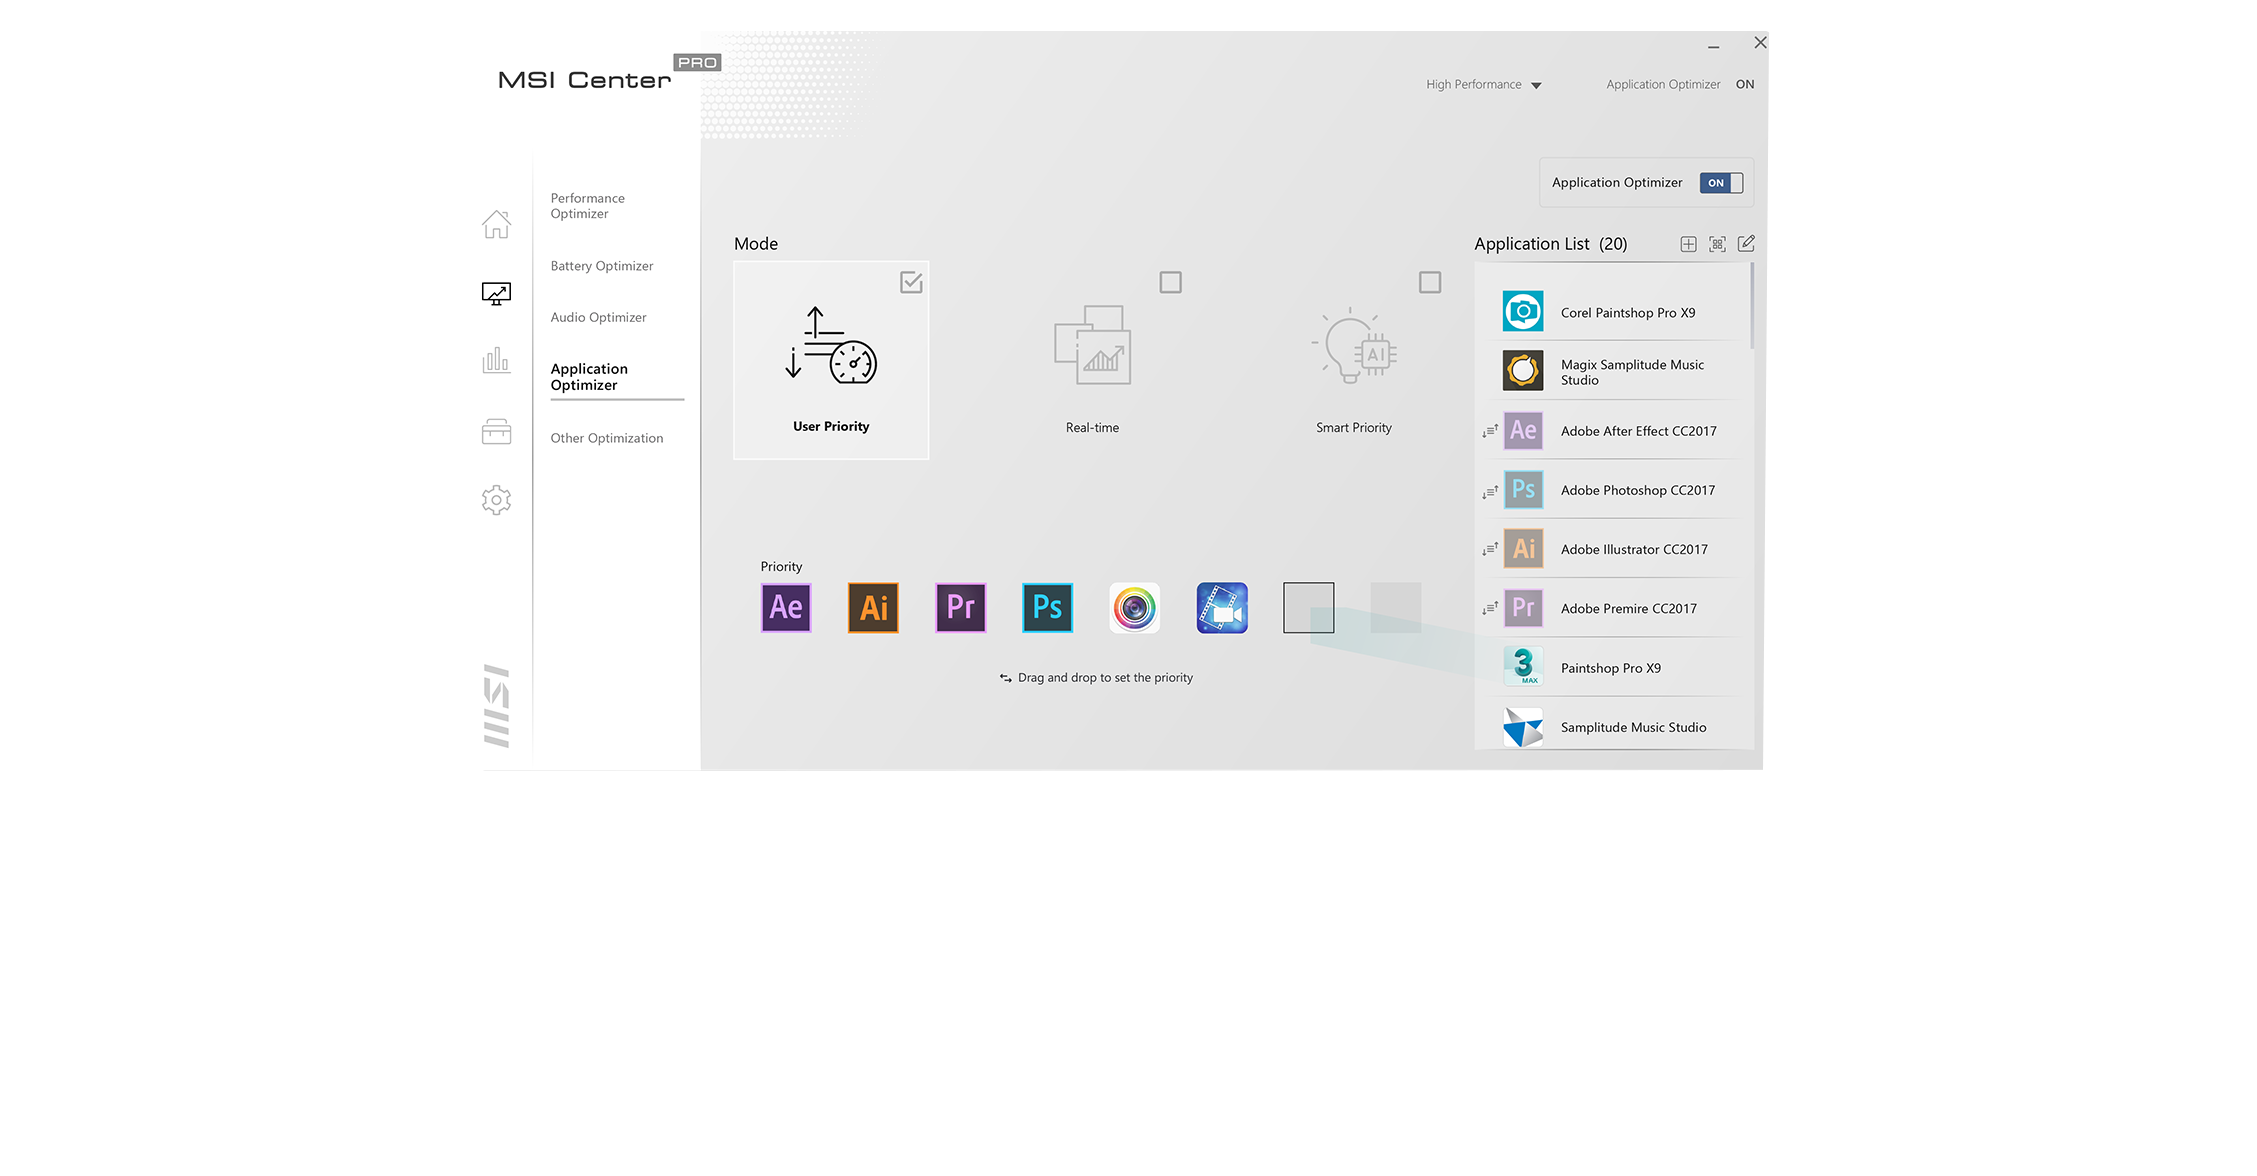Click the add application plus icon
The height and width of the screenshot is (1176, 2257).
click(1688, 244)
